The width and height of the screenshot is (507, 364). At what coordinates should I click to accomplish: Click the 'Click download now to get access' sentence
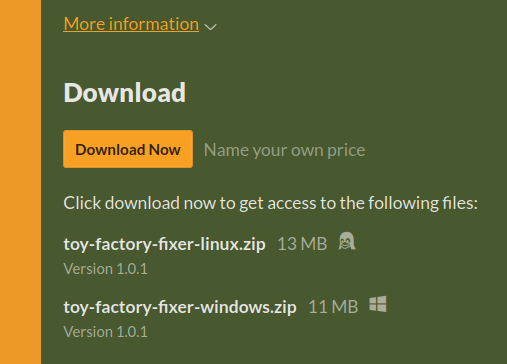coord(270,203)
